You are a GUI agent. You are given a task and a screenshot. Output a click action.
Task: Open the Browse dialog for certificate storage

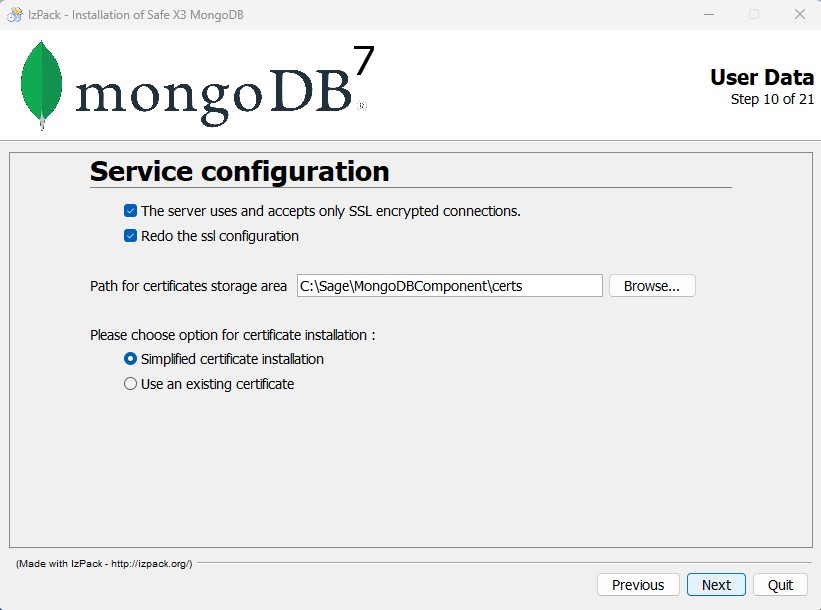(x=651, y=285)
